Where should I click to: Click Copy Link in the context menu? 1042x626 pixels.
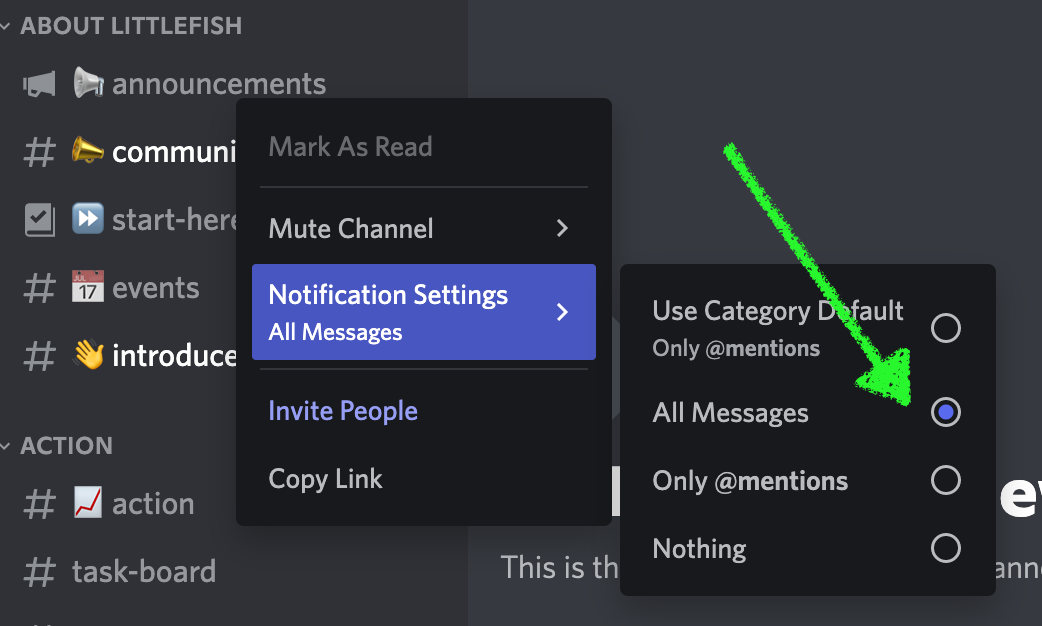click(325, 479)
